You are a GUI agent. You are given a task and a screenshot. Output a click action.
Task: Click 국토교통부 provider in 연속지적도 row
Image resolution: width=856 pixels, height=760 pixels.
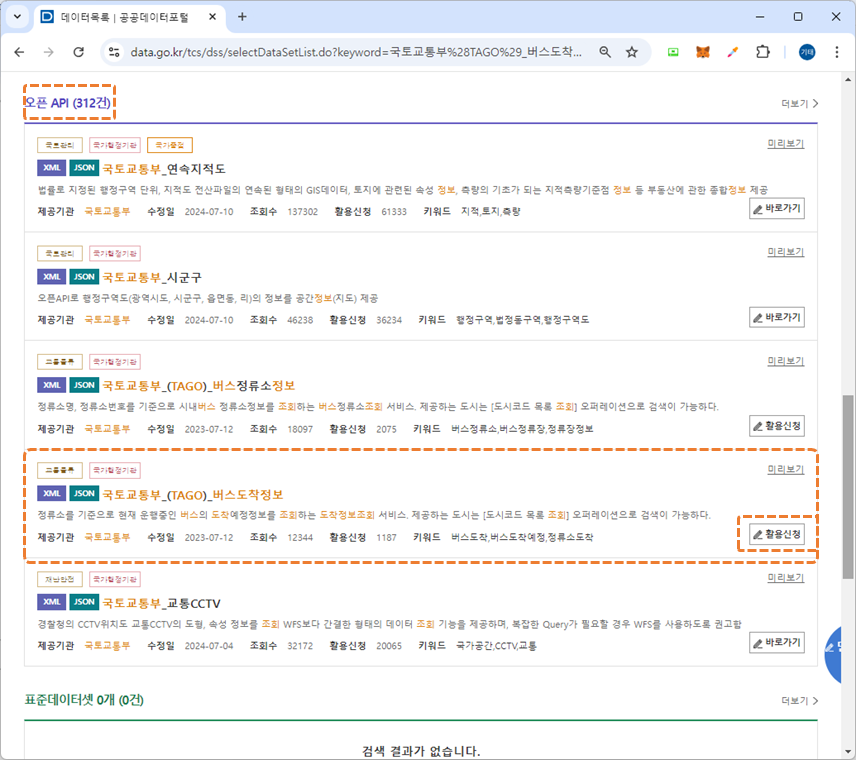click(x=107, y=211)
